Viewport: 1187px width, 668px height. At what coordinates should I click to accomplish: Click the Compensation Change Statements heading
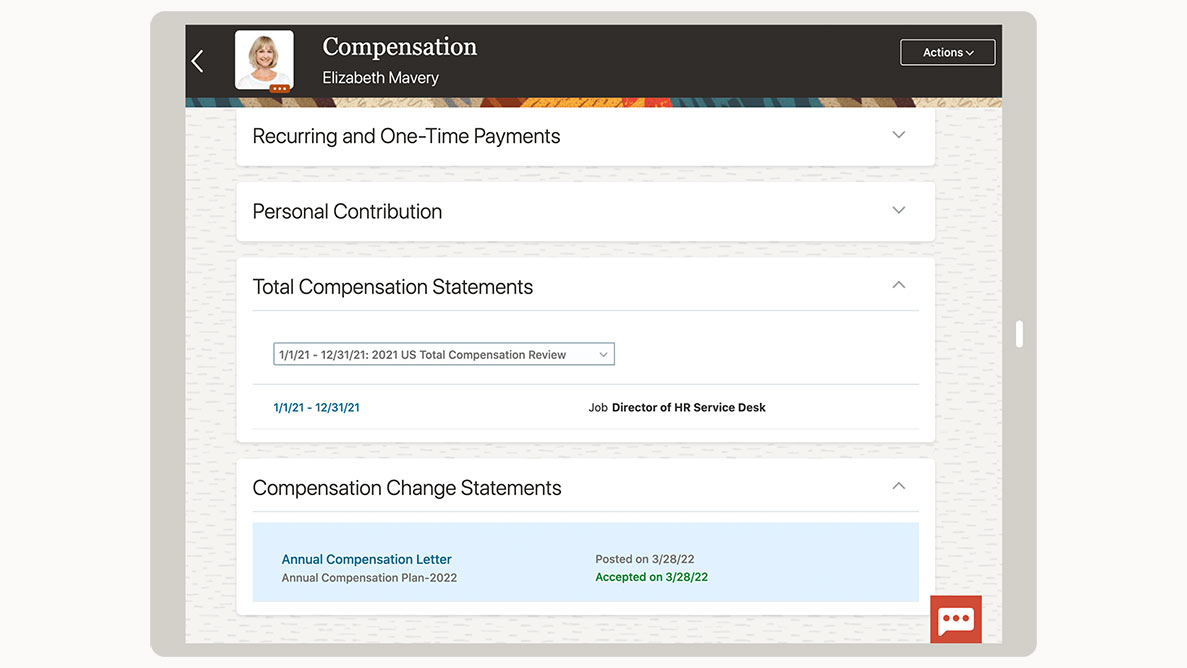[406, 488]
